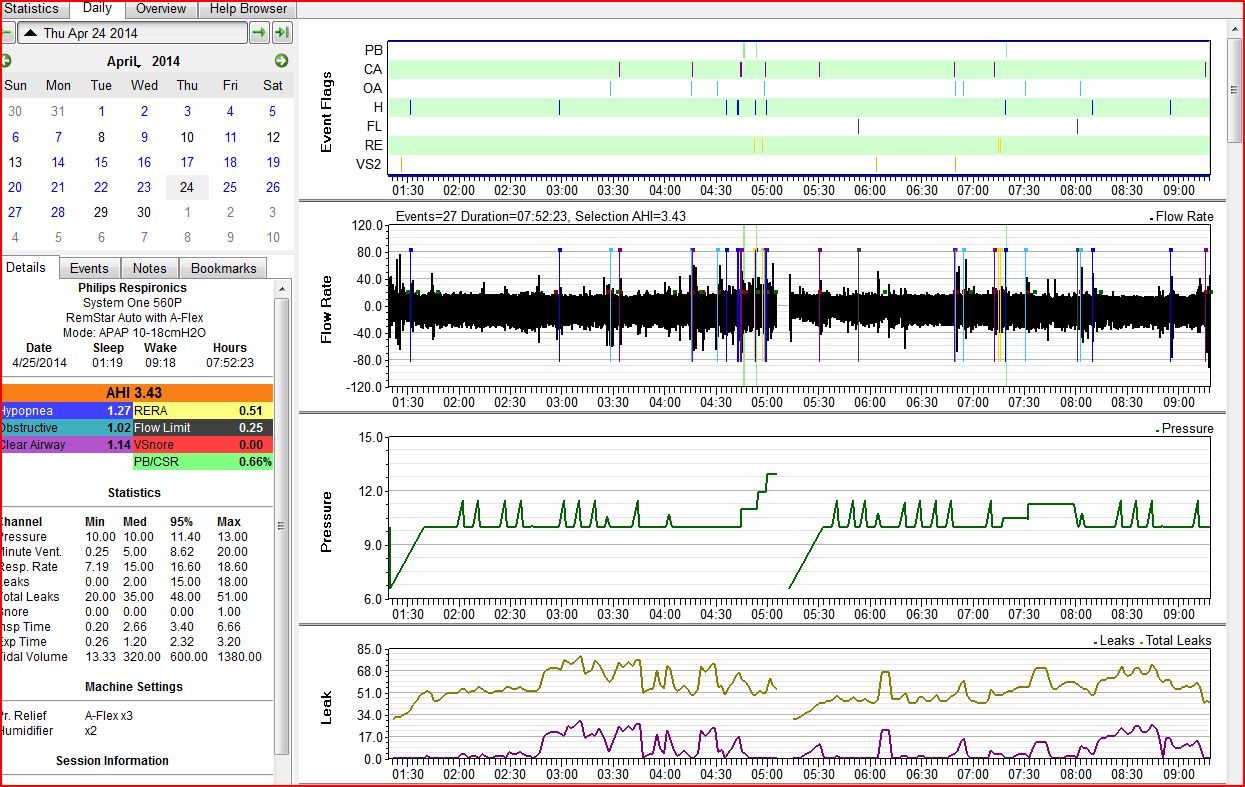Pick day 25 in the calendar
The image size is (1245, 787).
coord(230,187)
